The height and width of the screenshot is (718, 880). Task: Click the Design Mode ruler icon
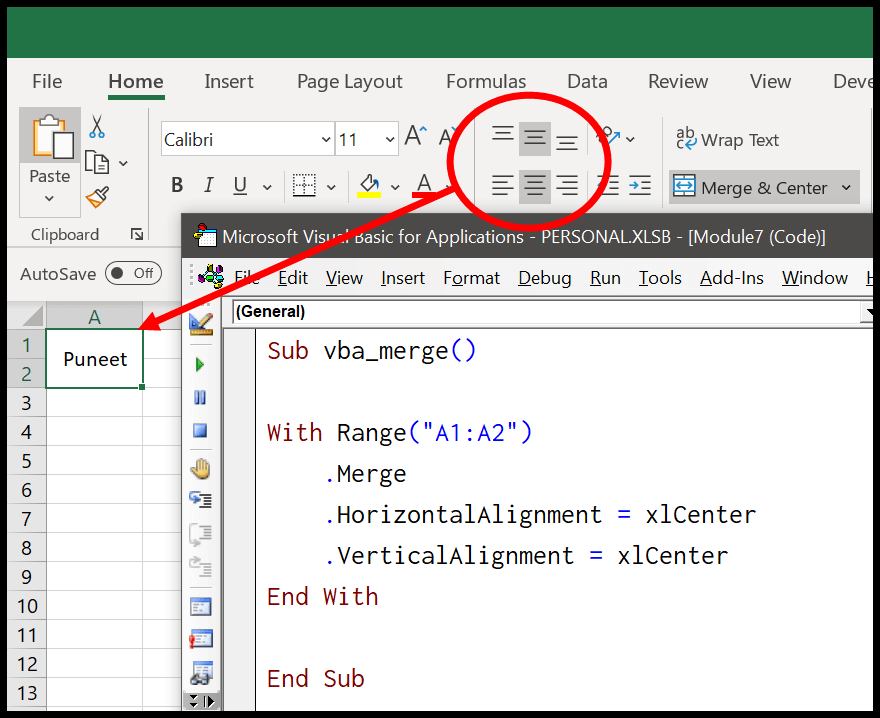point(201,324)
